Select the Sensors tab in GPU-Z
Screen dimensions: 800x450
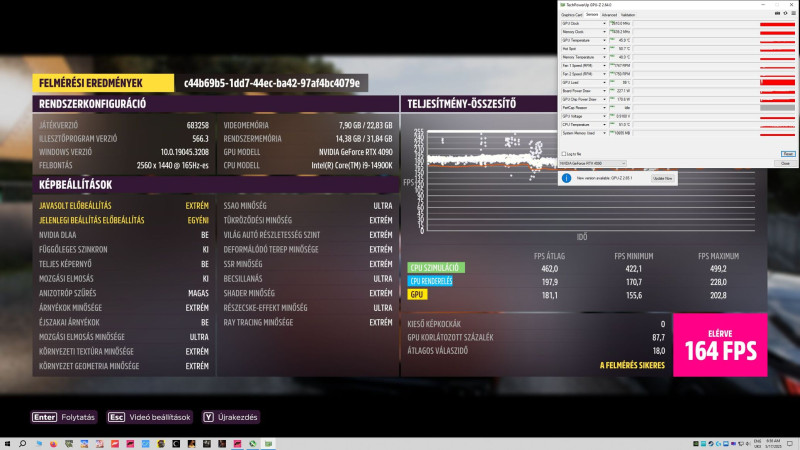pos(592,15)
